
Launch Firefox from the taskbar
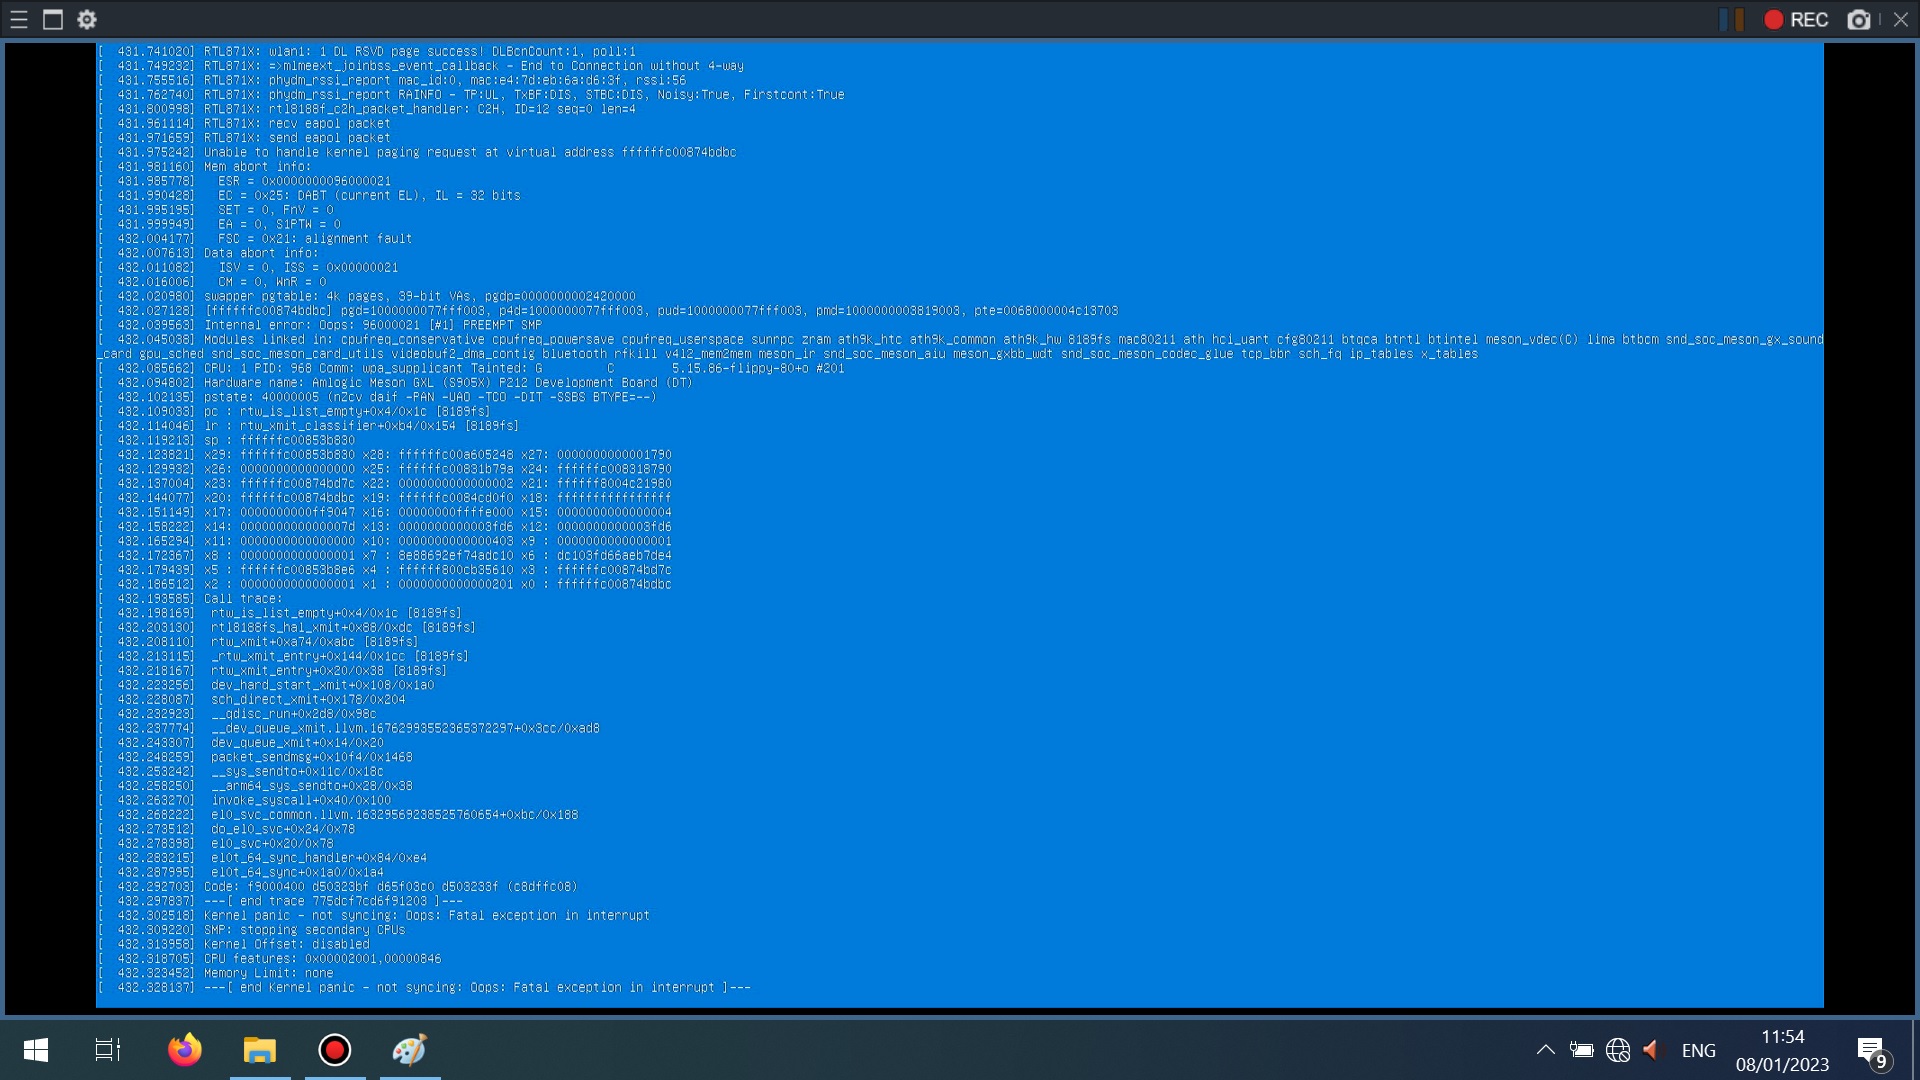tap(184, 1050)
